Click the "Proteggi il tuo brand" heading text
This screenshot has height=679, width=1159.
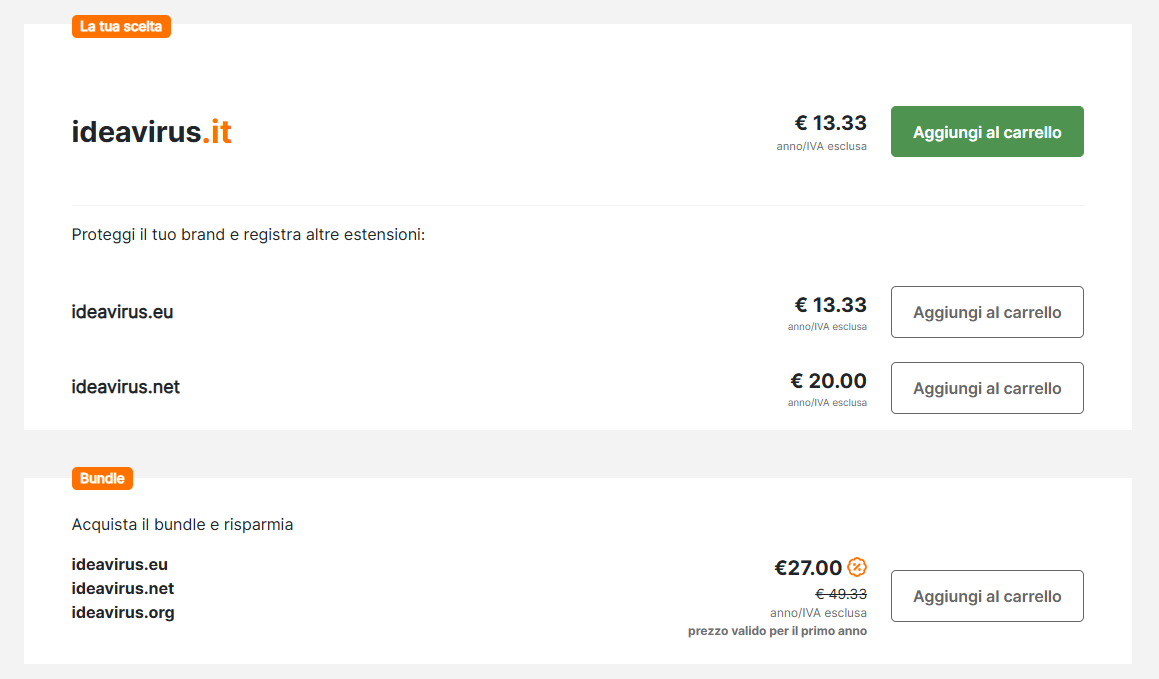248,235
